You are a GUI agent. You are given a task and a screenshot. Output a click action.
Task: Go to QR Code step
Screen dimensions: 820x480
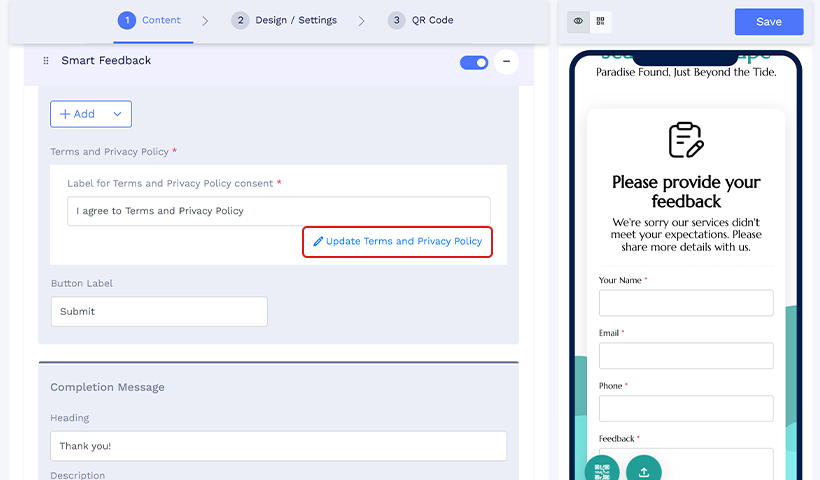coord(420,20)
